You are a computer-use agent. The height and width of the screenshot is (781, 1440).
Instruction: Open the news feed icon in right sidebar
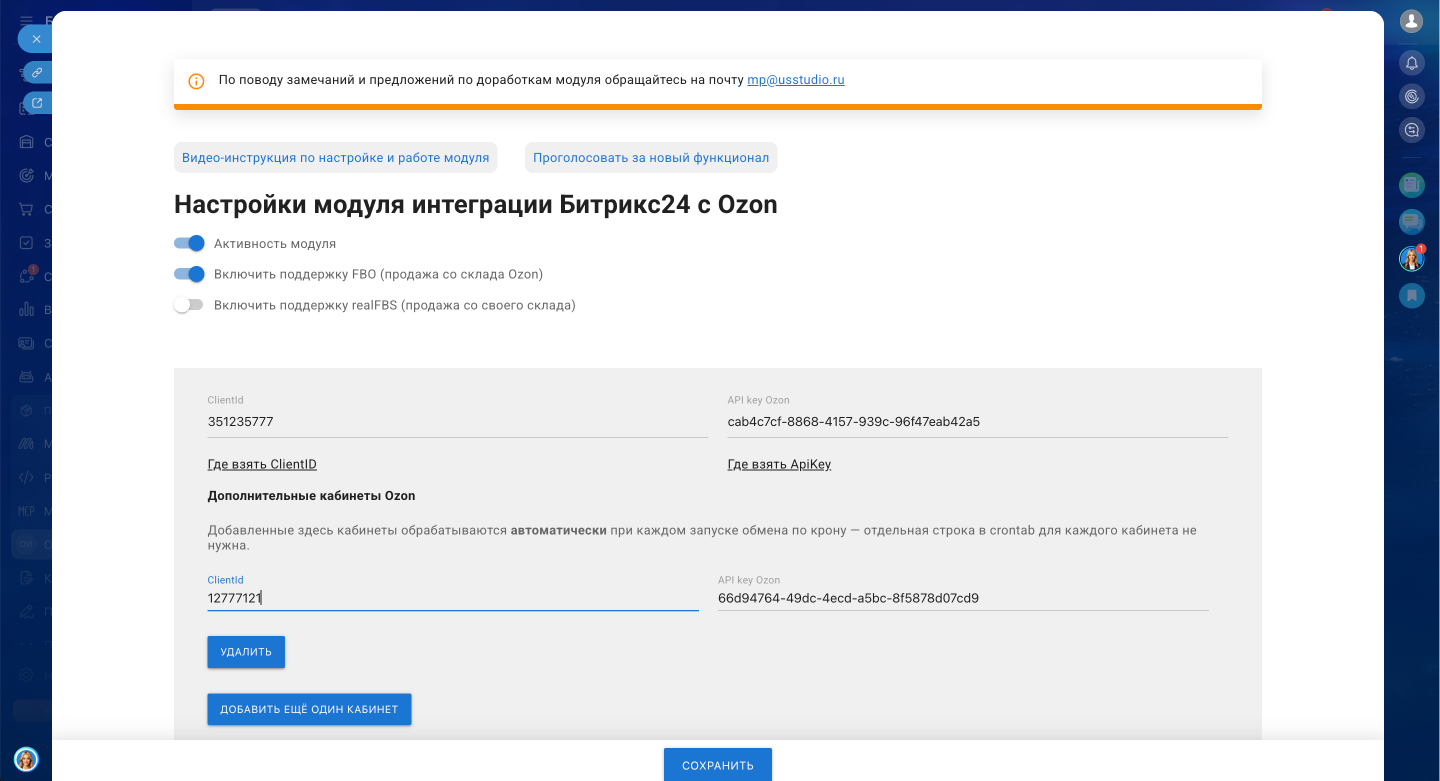[1411, 184]
